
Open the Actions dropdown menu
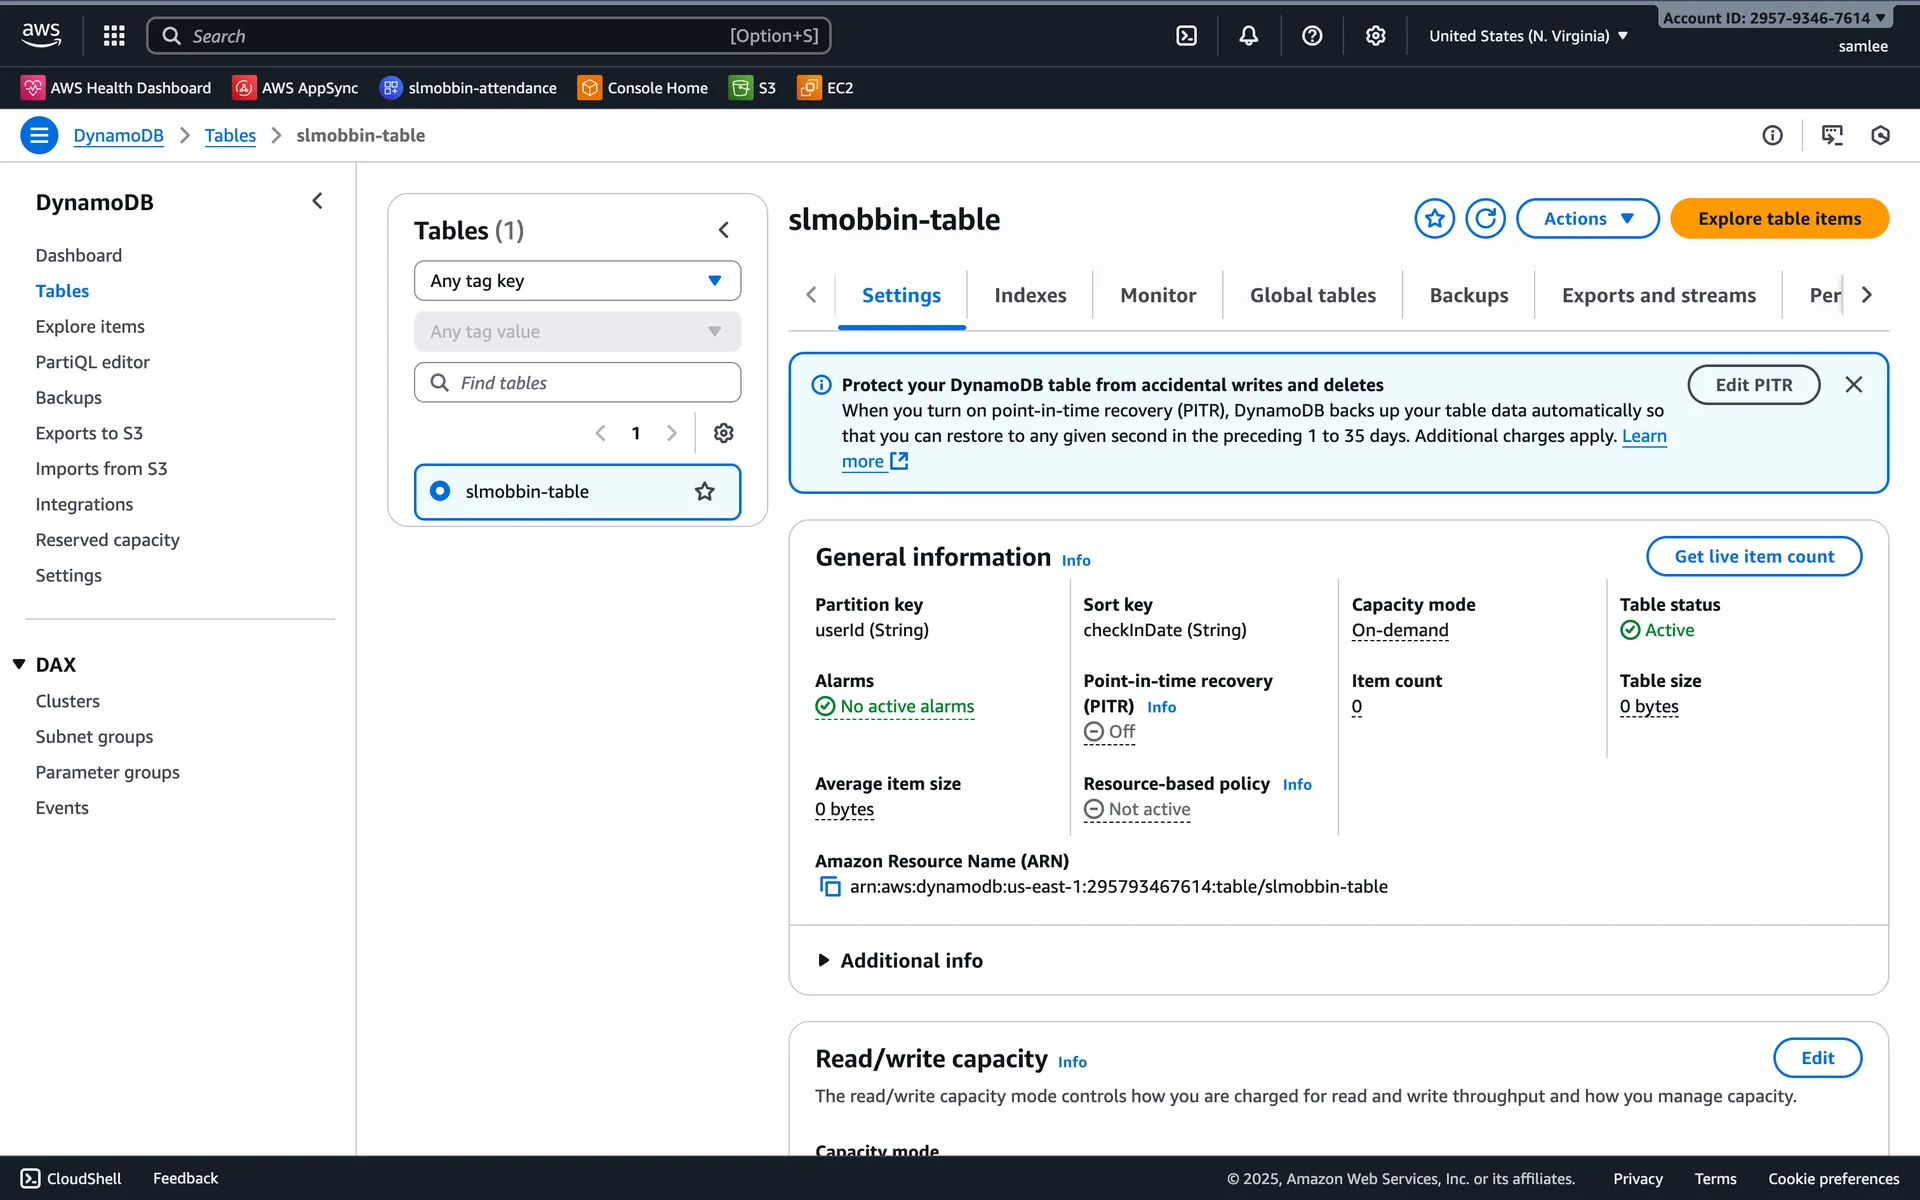point(1587,218)
